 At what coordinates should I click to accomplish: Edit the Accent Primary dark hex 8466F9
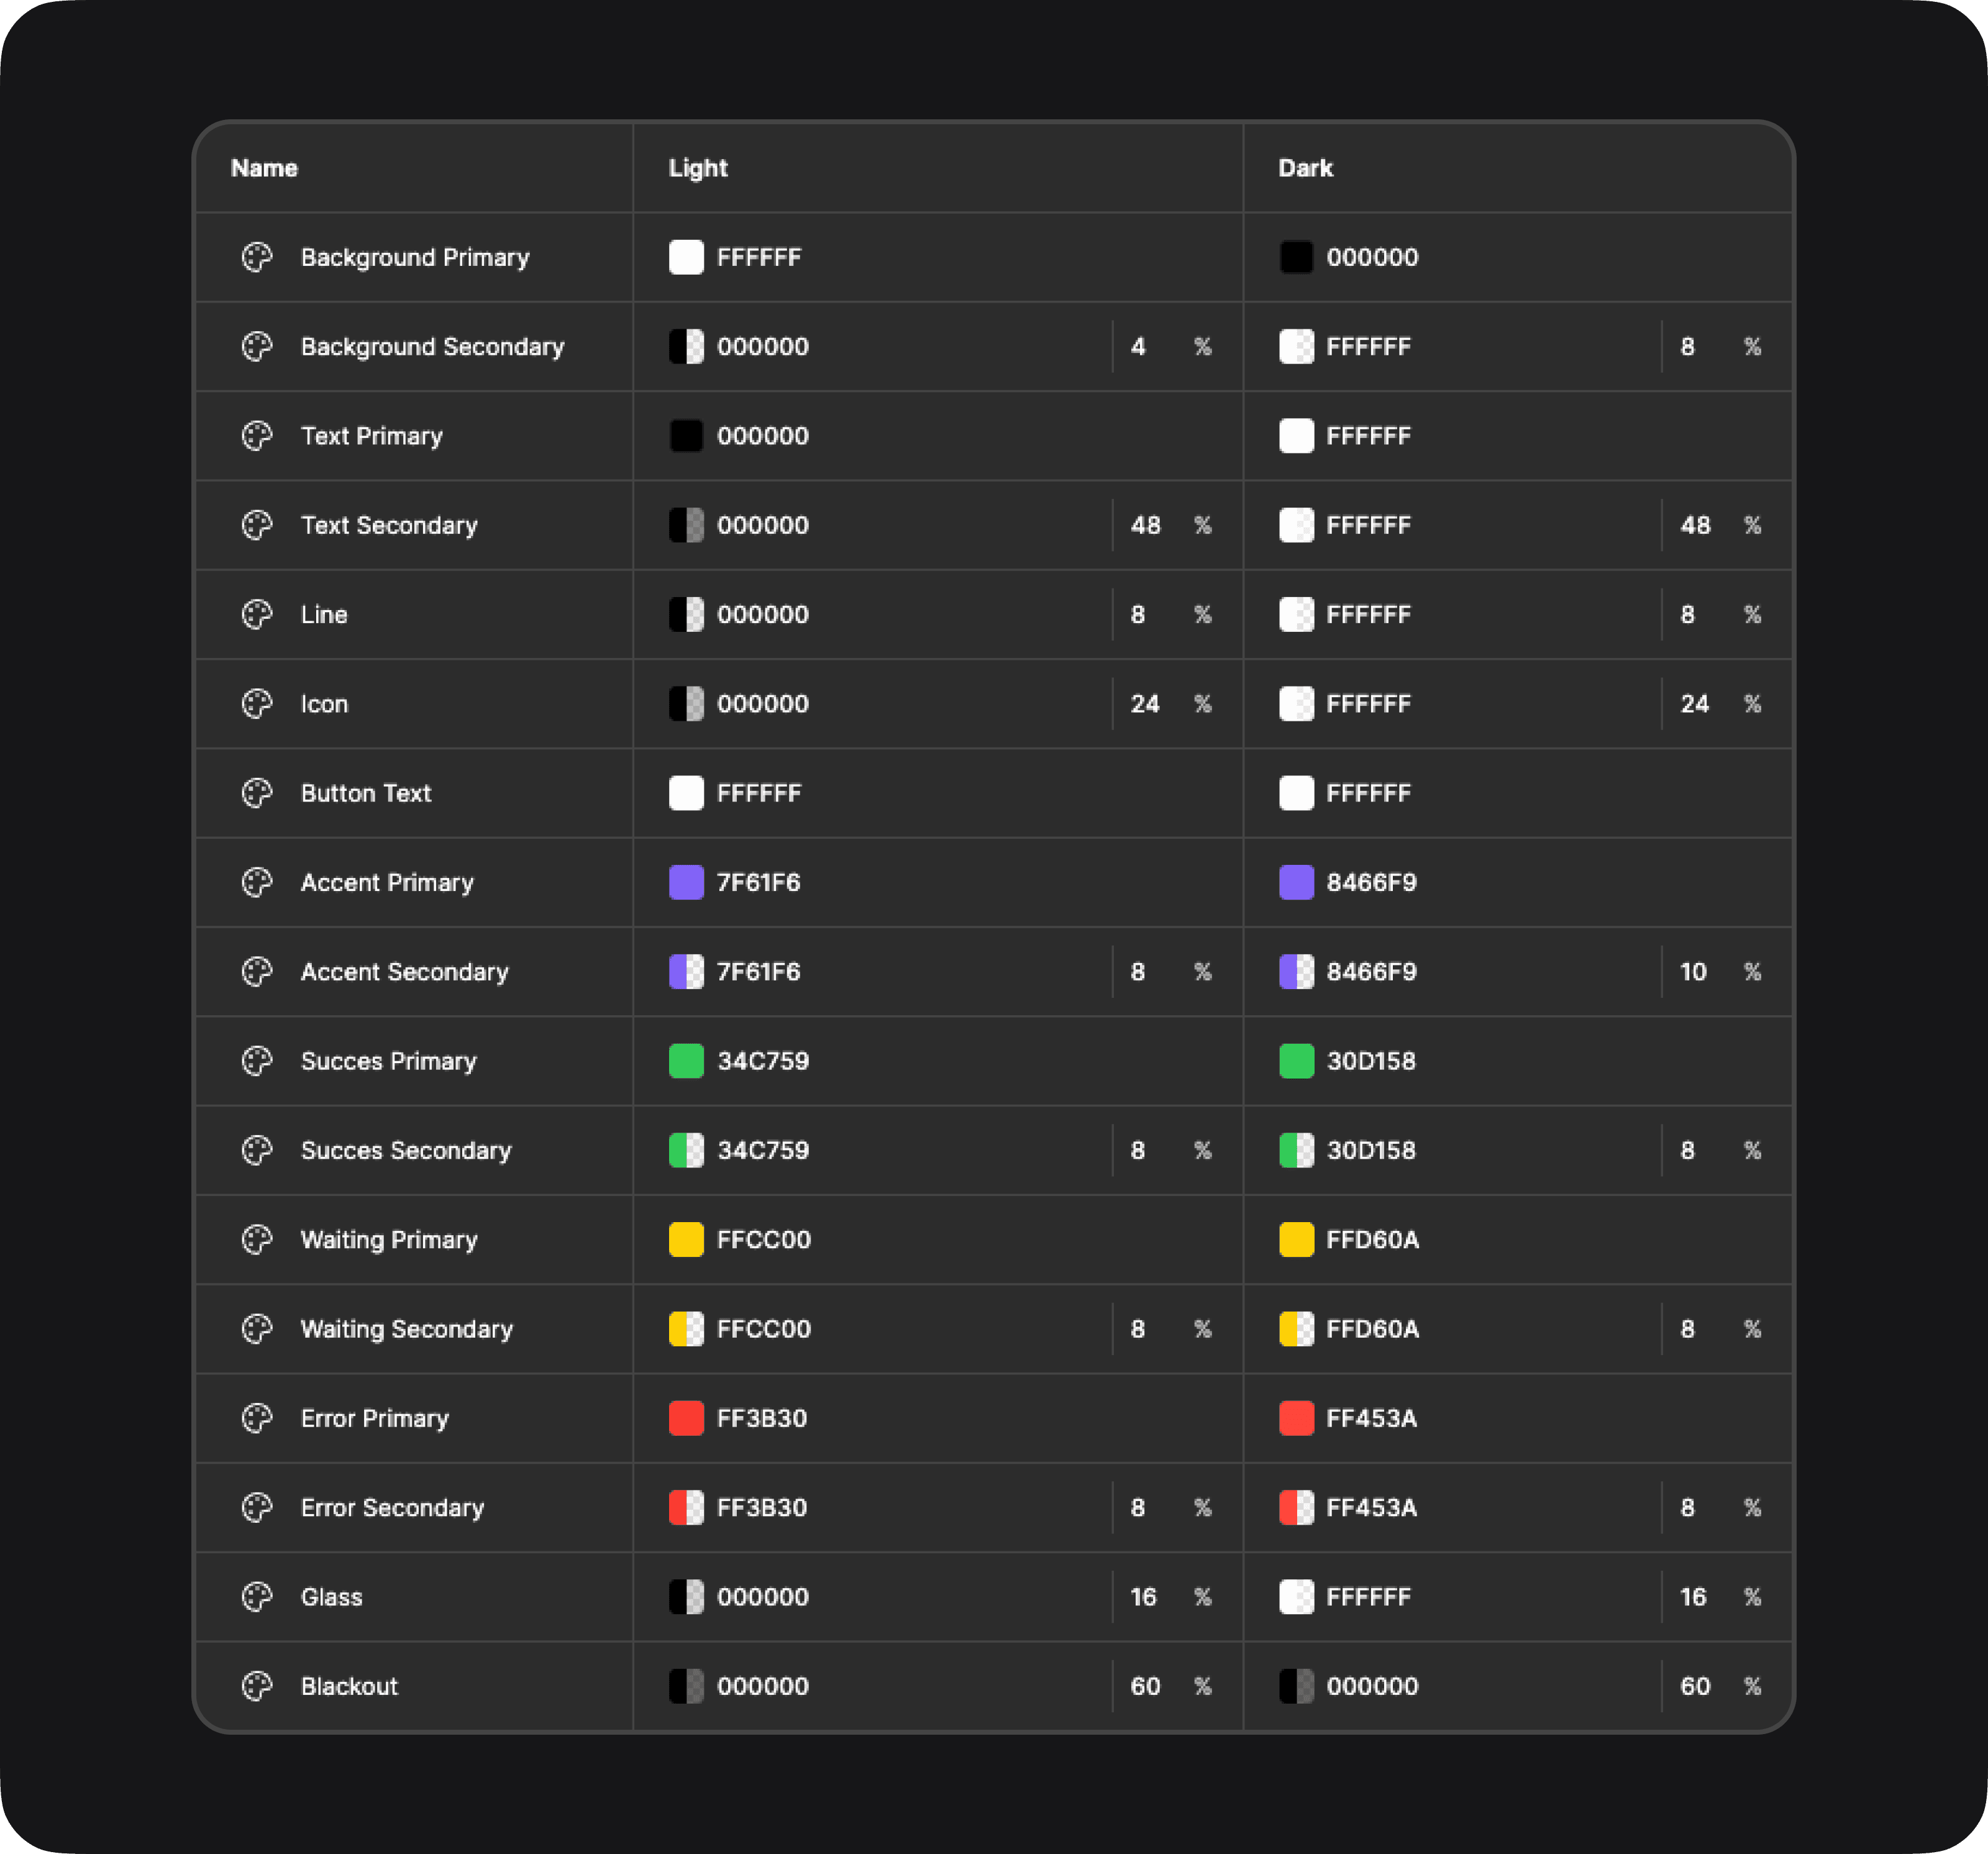(1371, 882)
